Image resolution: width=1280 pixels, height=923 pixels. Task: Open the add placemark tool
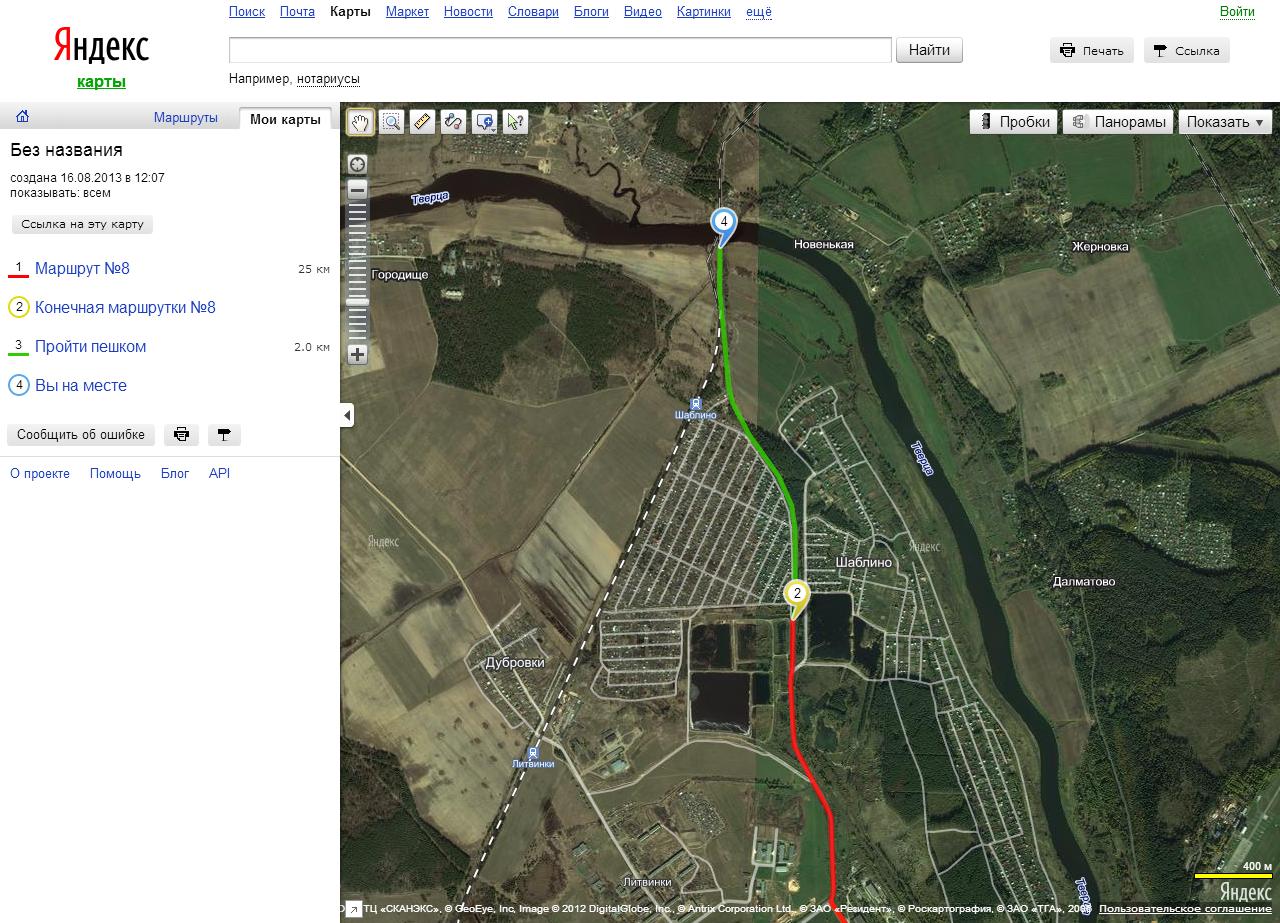pyautogui.click(x=484, y=122)
